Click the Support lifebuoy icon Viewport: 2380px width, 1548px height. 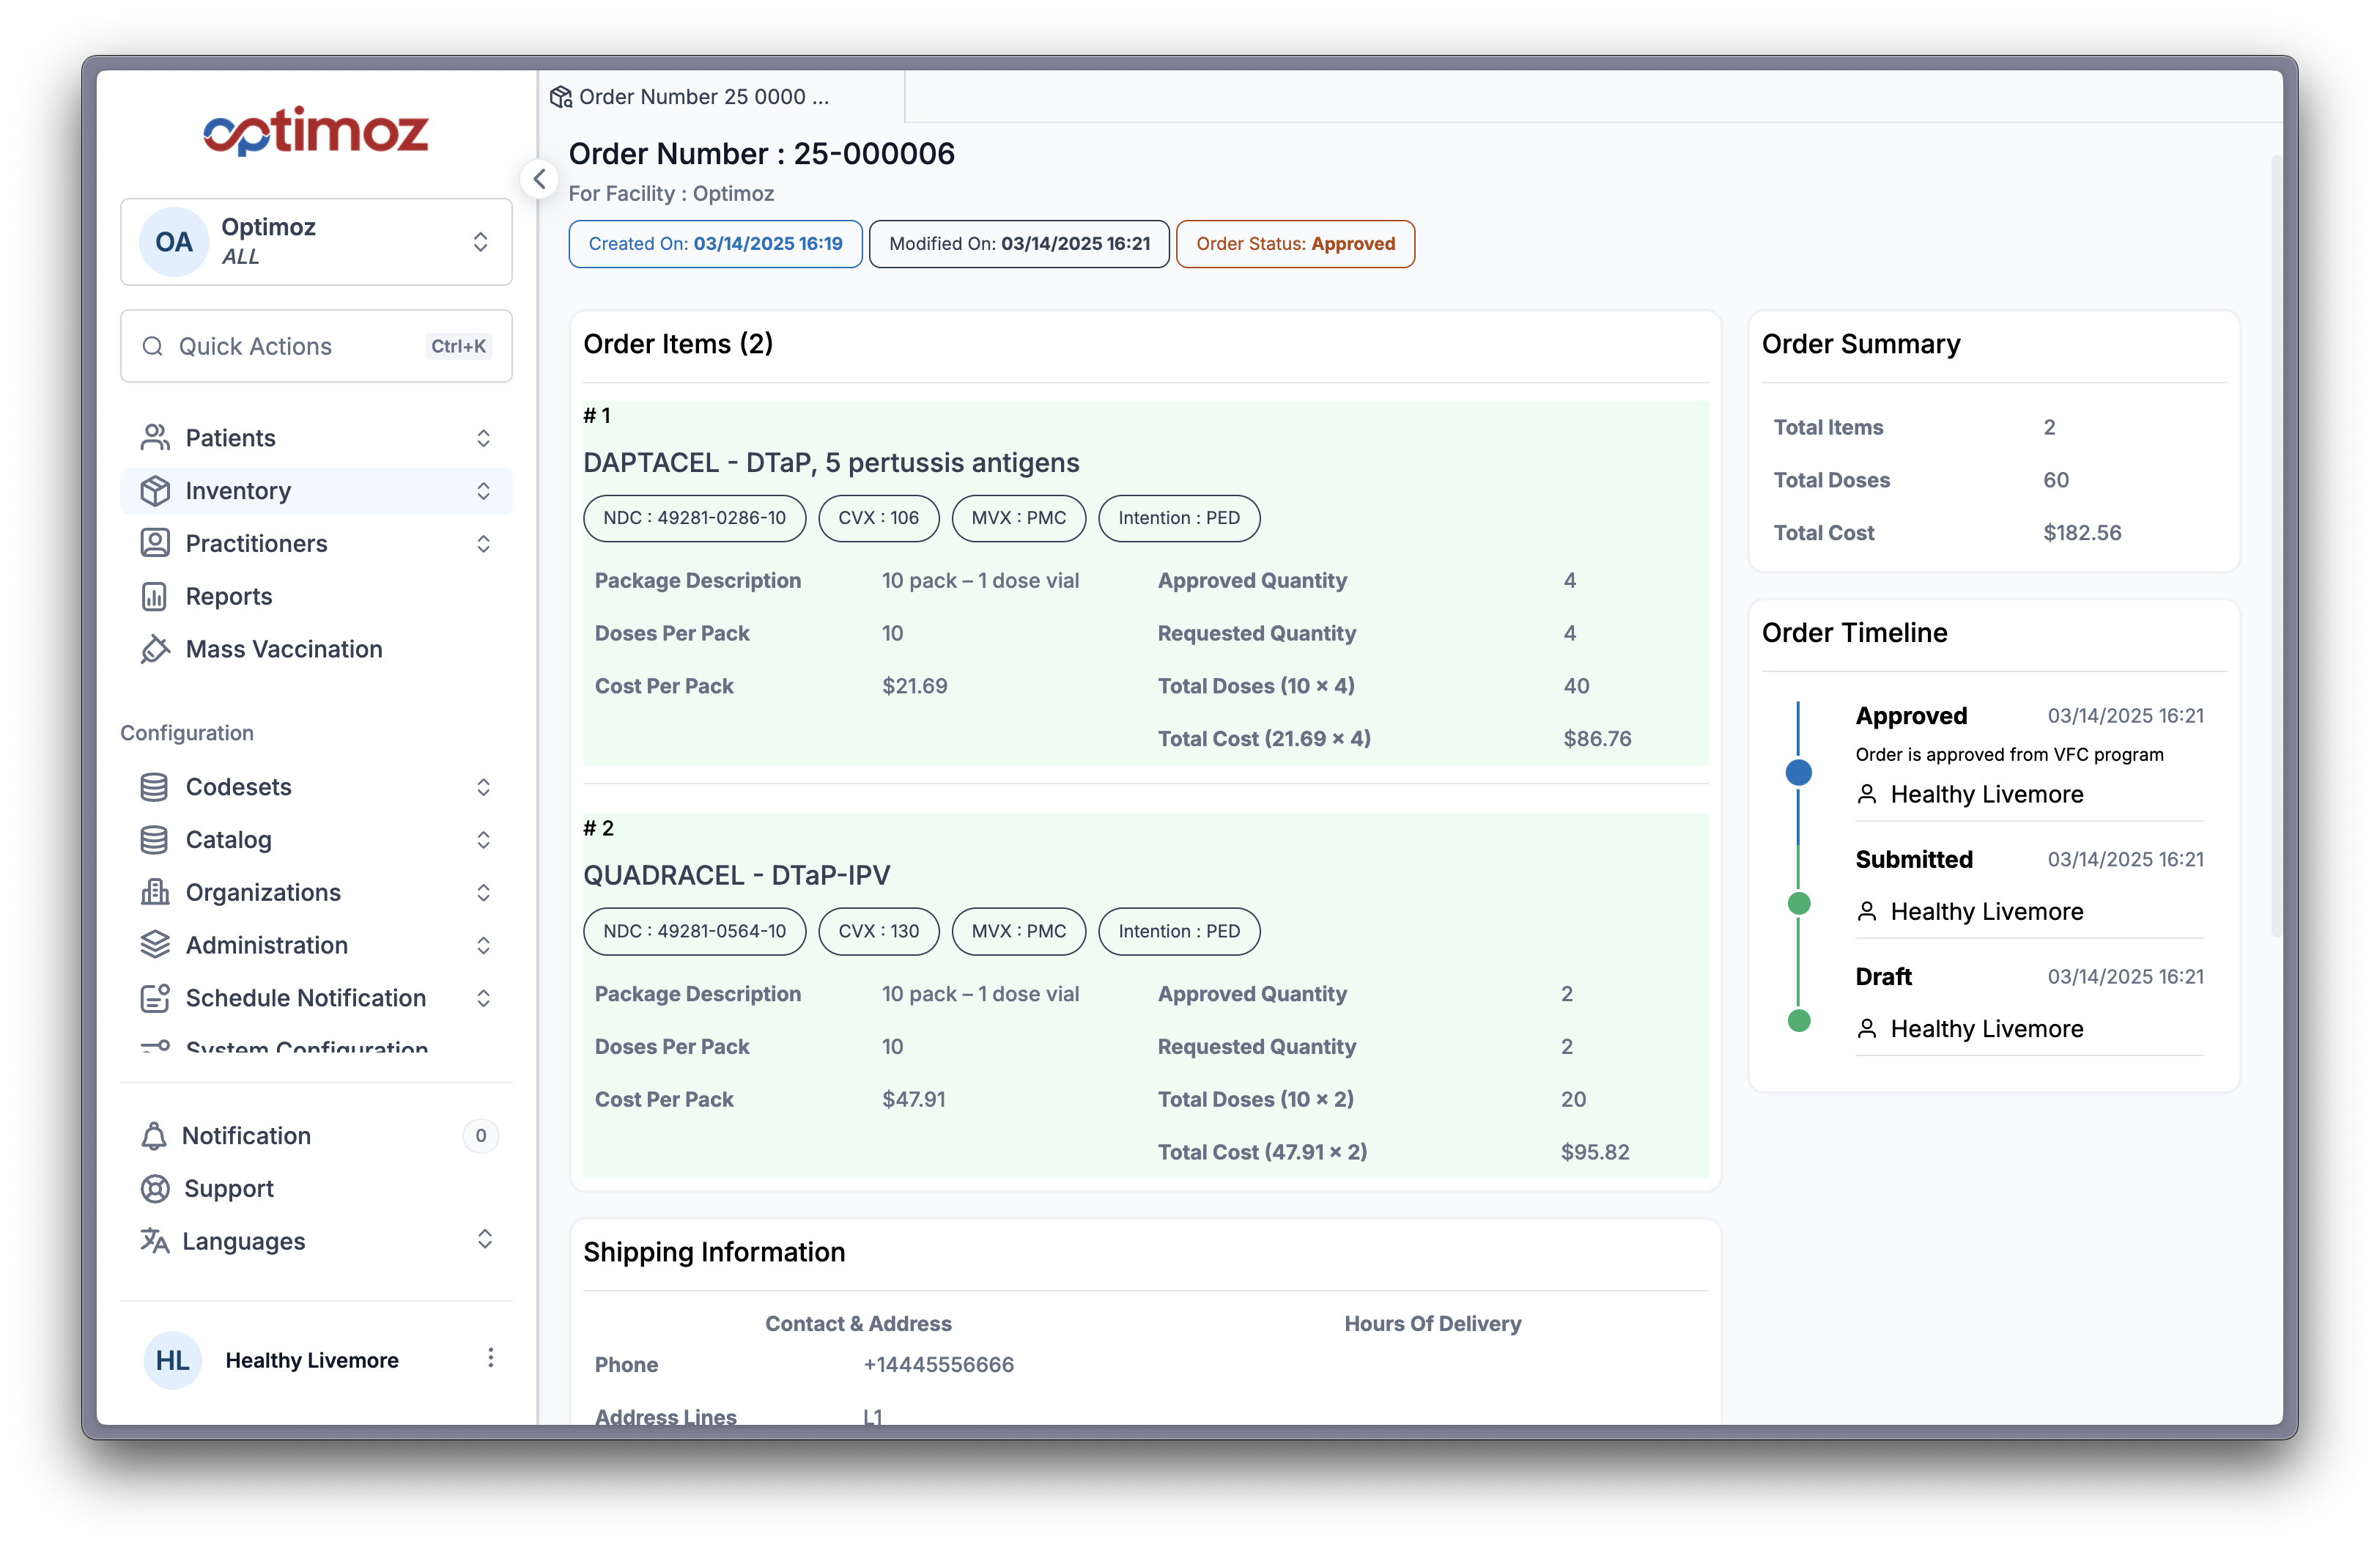(x=155, y=1188)
